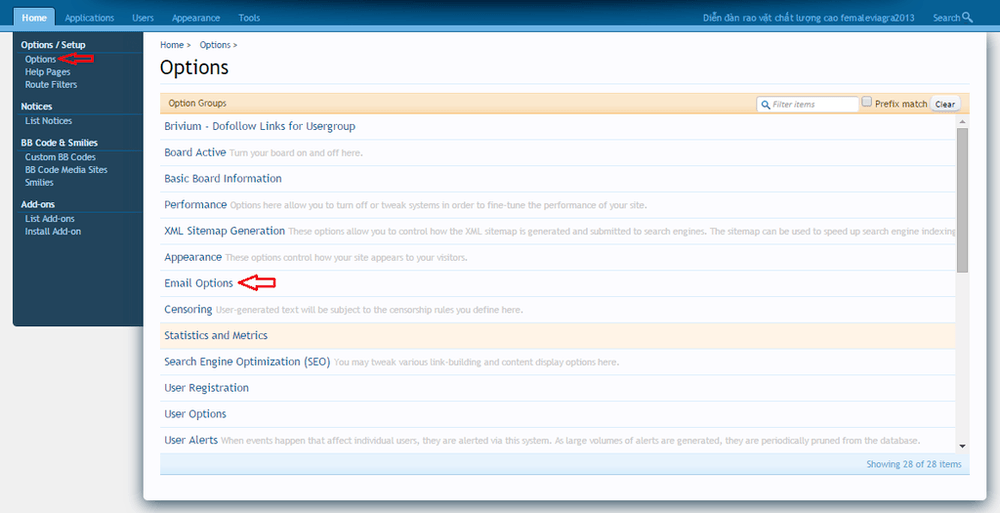The width and height of the screenshot is (1000, 513).
Task: Open the Tools tab
Action: coord(249,18)
